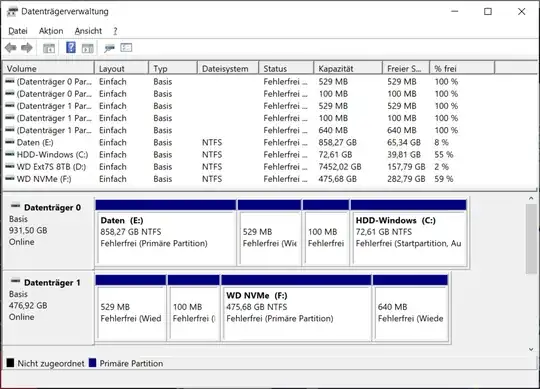540x389 pixels.
Task: Select the 100 MB partition on Datenträger 0
Action: 326,233
